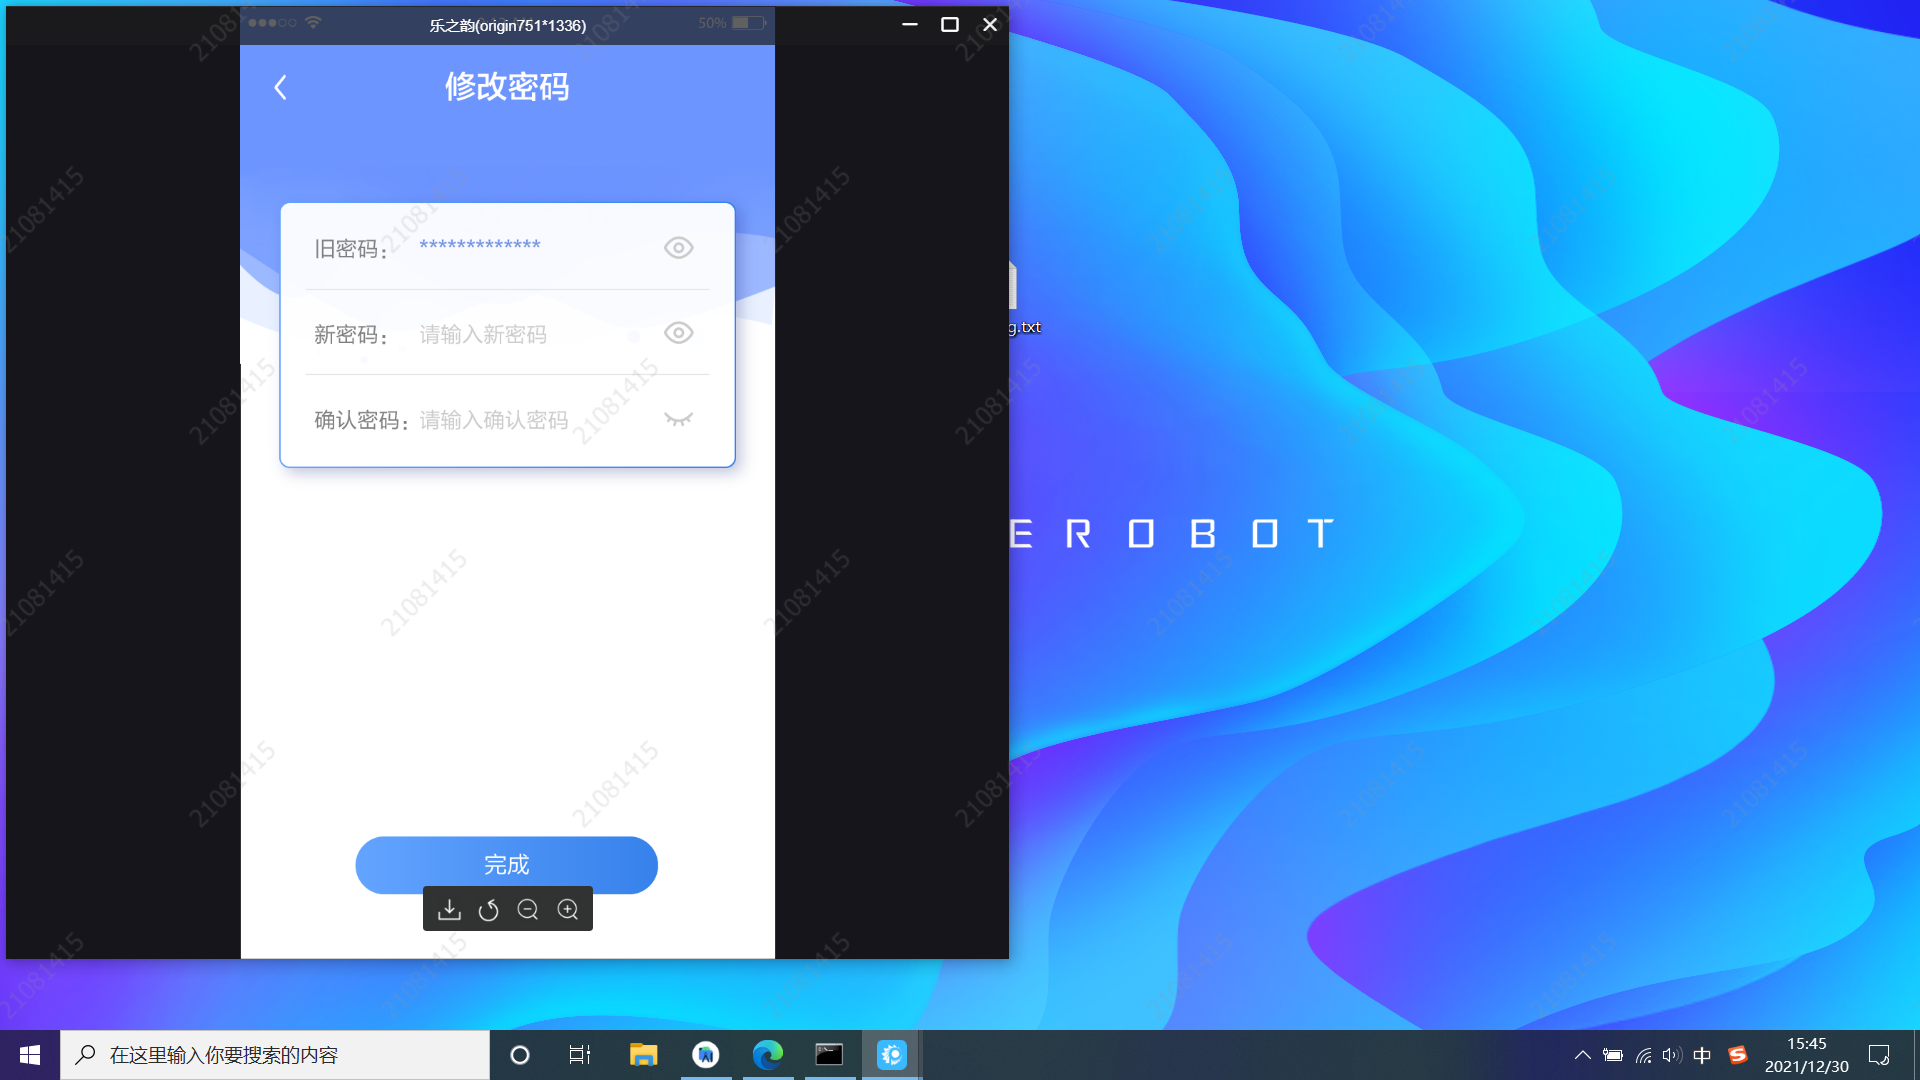Open Android Studio from the taskbar
This screenshot has height=1080, width=1920.
point(707,1055)
